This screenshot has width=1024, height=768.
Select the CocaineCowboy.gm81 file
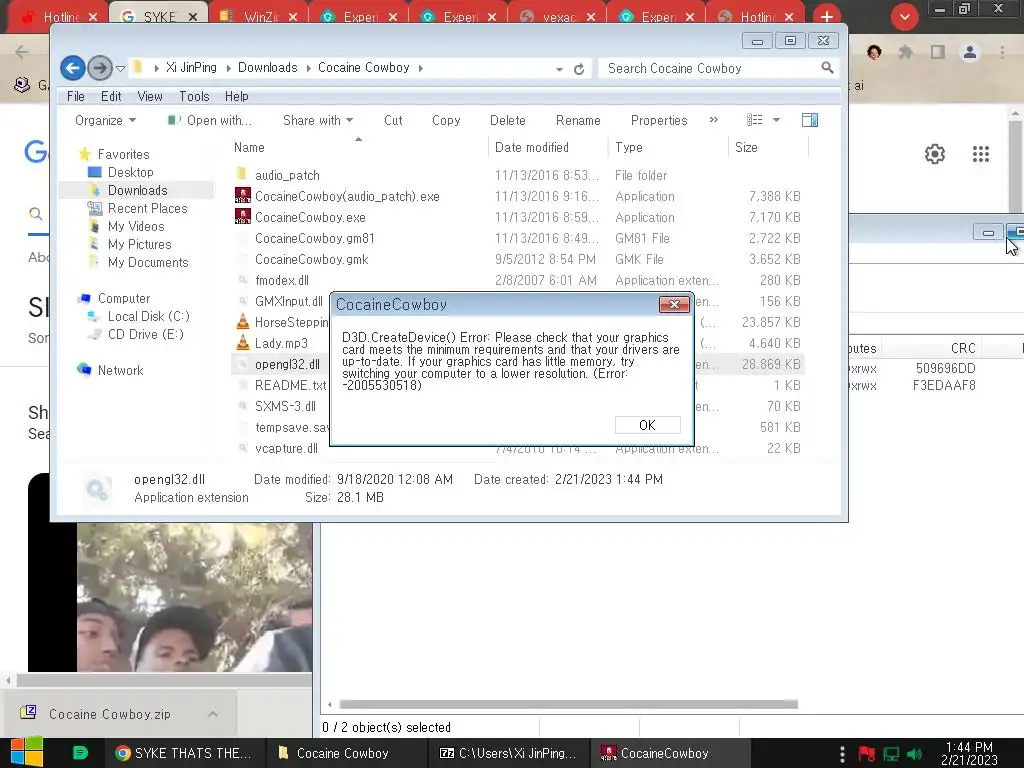[x=315, y=238]
